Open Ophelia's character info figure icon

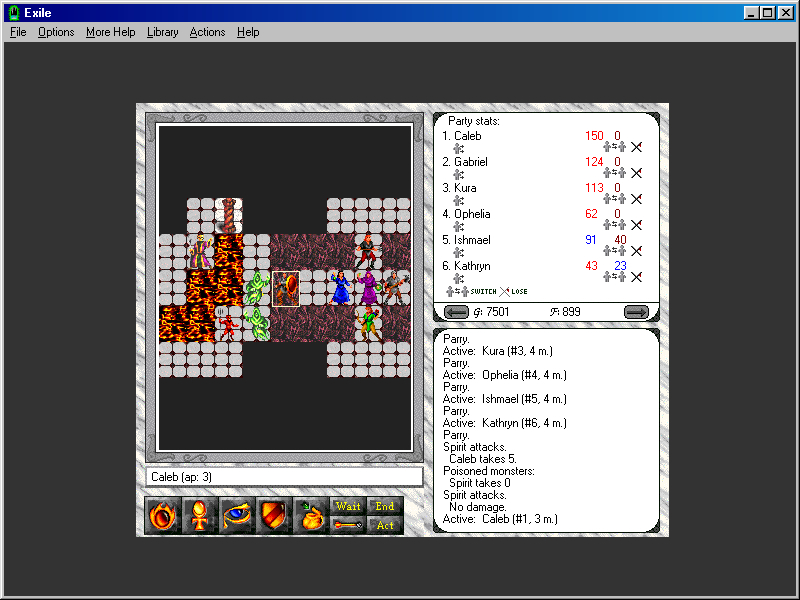pos(458,227)
